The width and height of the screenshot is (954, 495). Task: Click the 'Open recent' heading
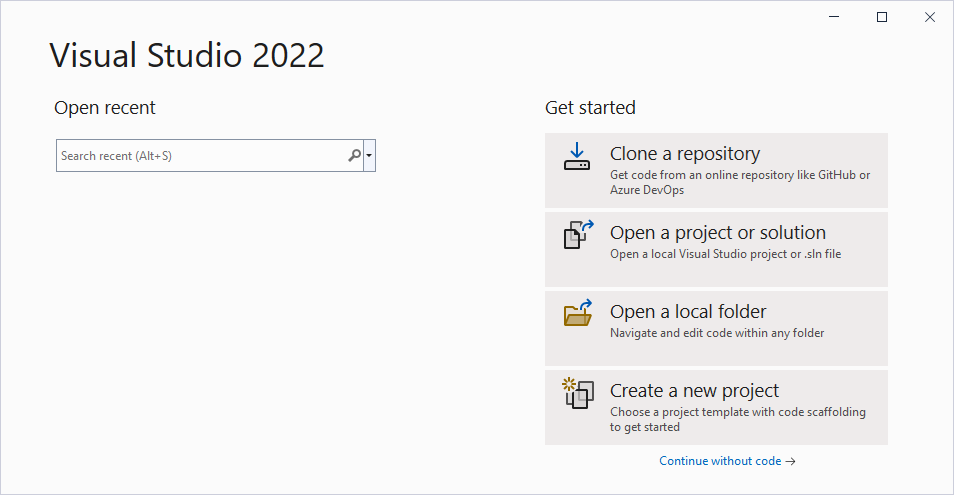pos(105,108)
